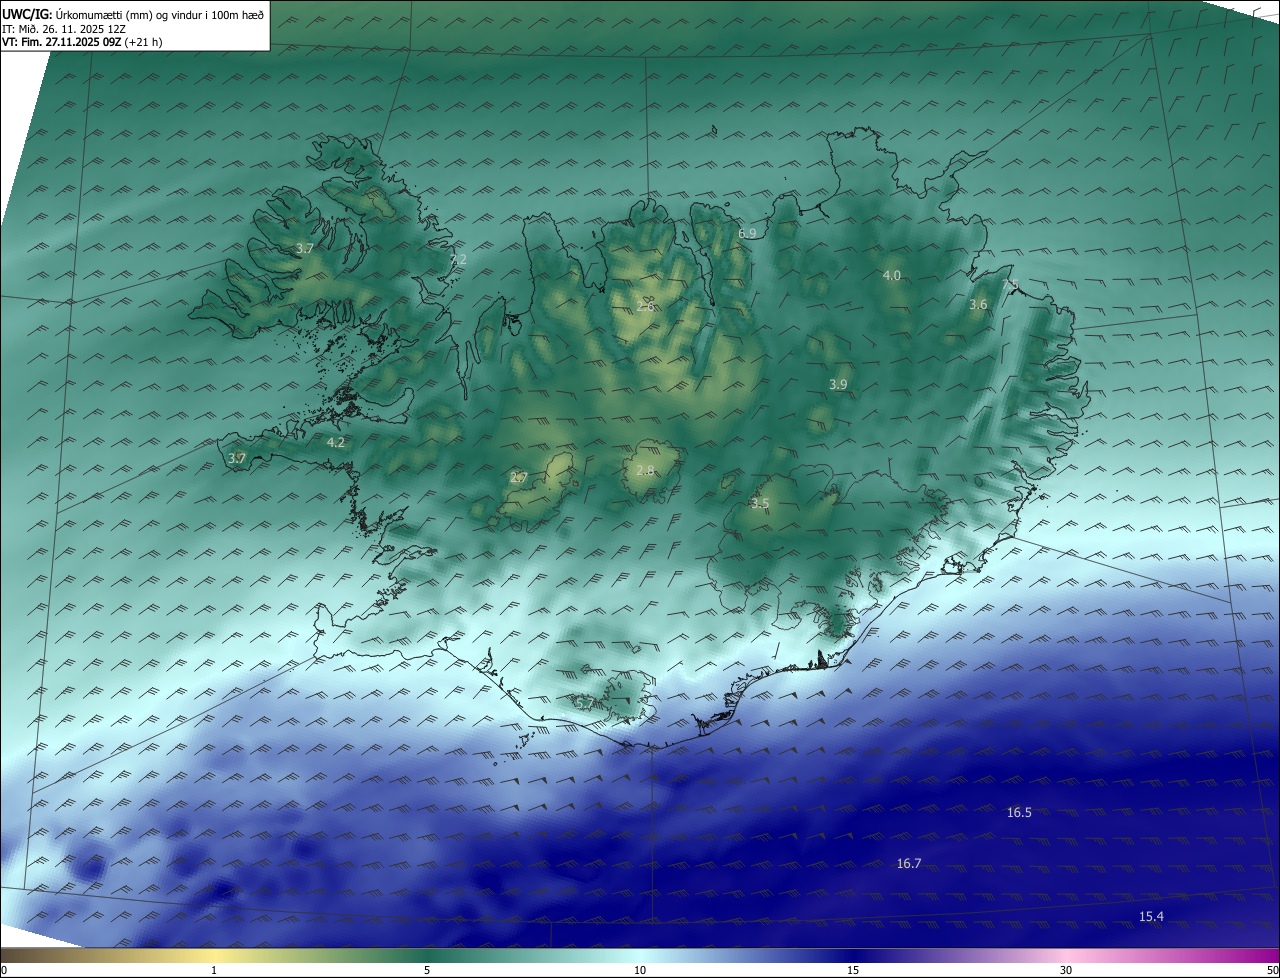Click the 16.5 value over the ocean
Viewport: 1280px width, 978px height.
1019,813
